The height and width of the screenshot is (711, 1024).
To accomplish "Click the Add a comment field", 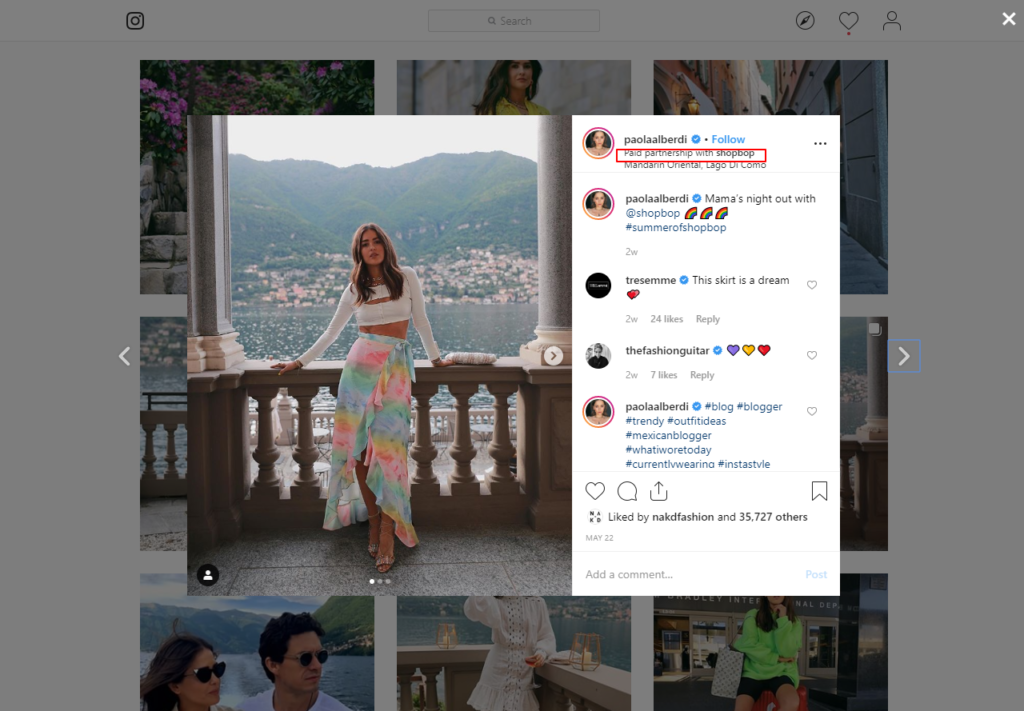I will [x=692, y=575].
